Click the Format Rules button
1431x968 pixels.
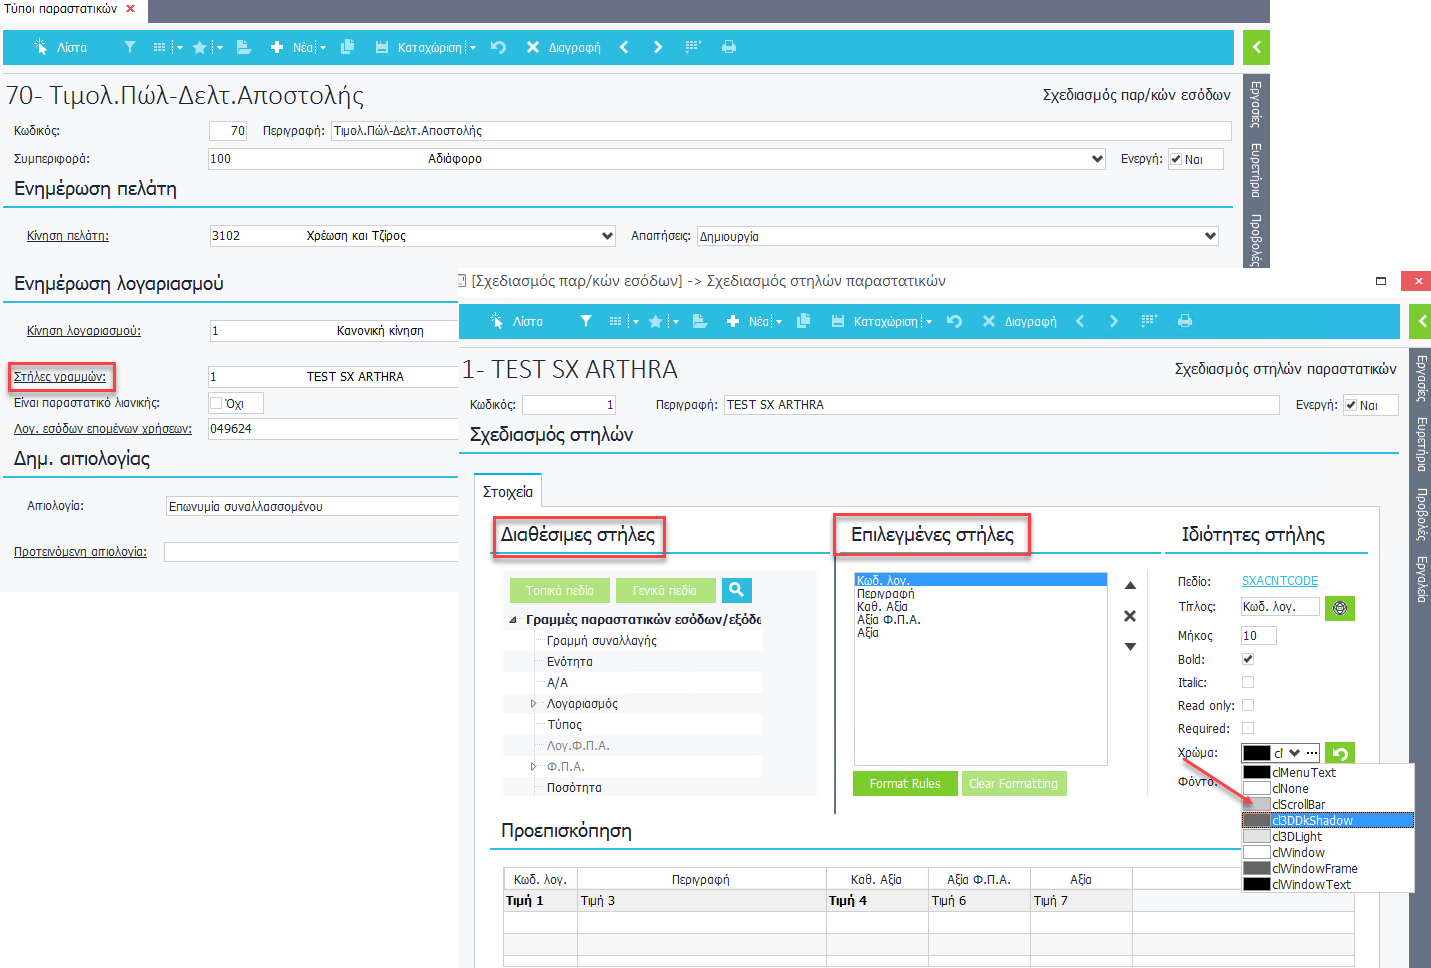905,784
